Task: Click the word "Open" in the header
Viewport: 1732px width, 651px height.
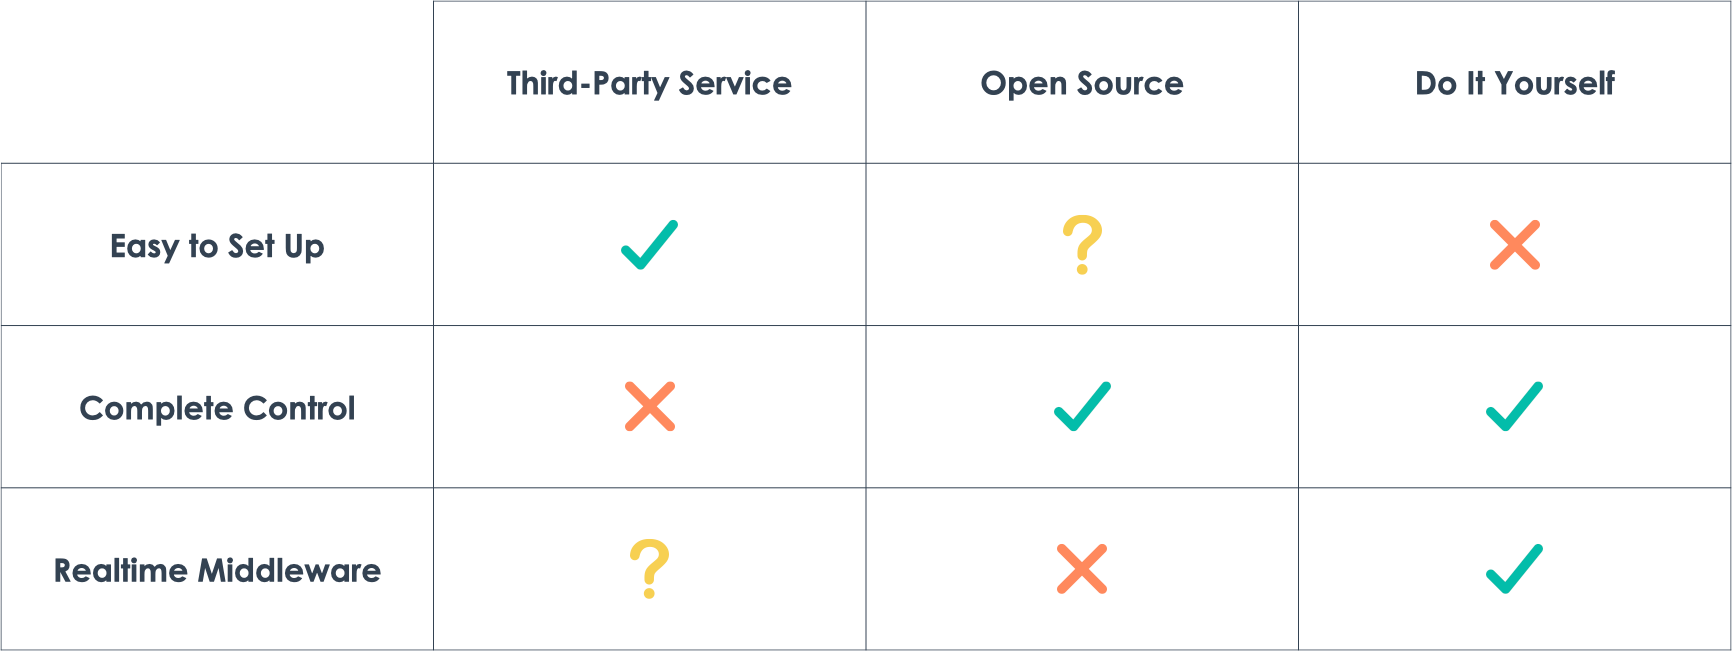Action: (x=1023, y=84)
